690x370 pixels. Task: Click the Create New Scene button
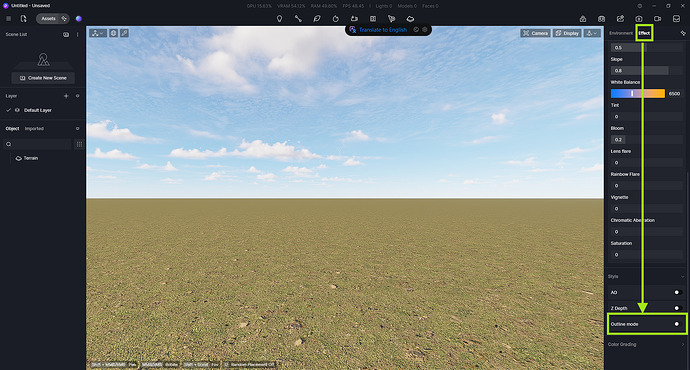tap(43, 78)
